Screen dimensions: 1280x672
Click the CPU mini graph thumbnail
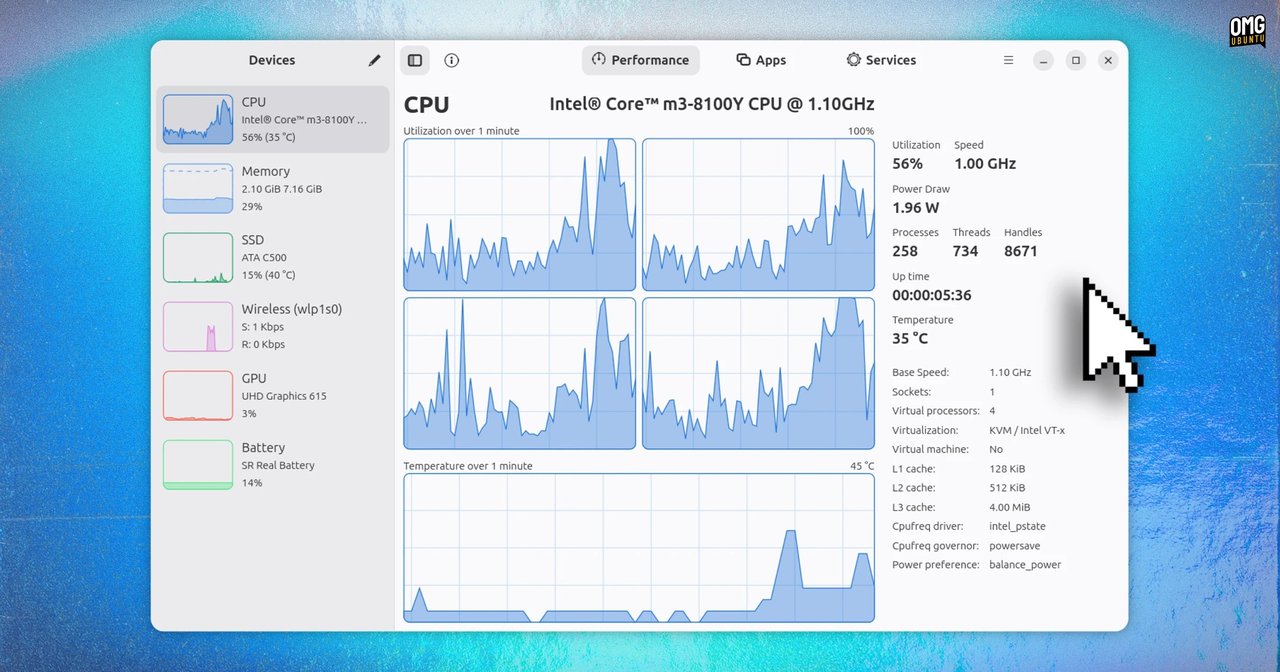pyautogui.click(x=198, y=119)
